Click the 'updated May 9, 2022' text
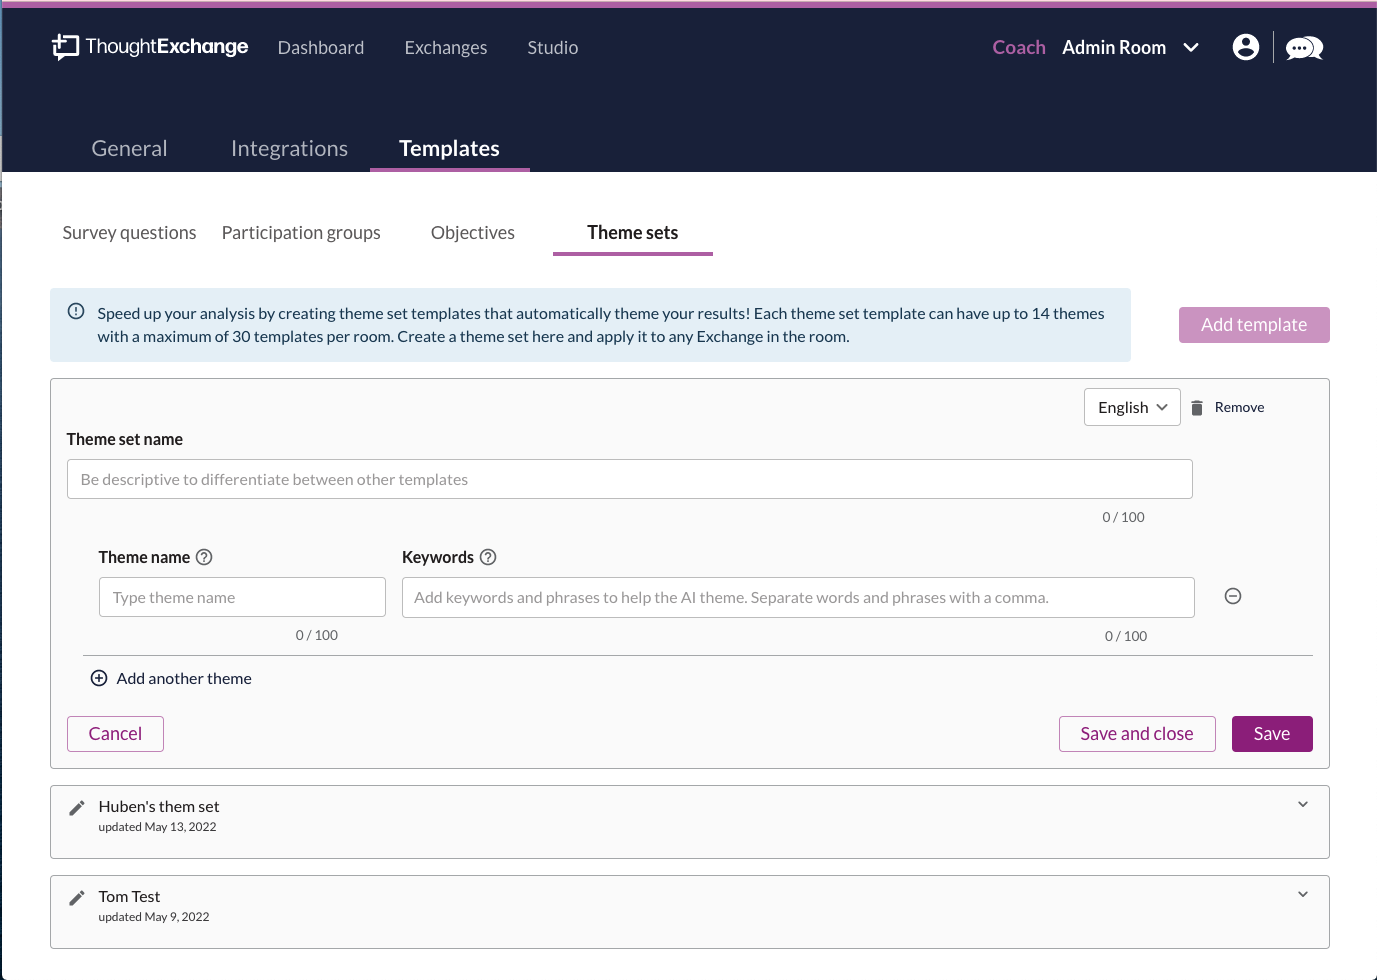Viewport: 1377px width, 980px height. pos(154,917)
